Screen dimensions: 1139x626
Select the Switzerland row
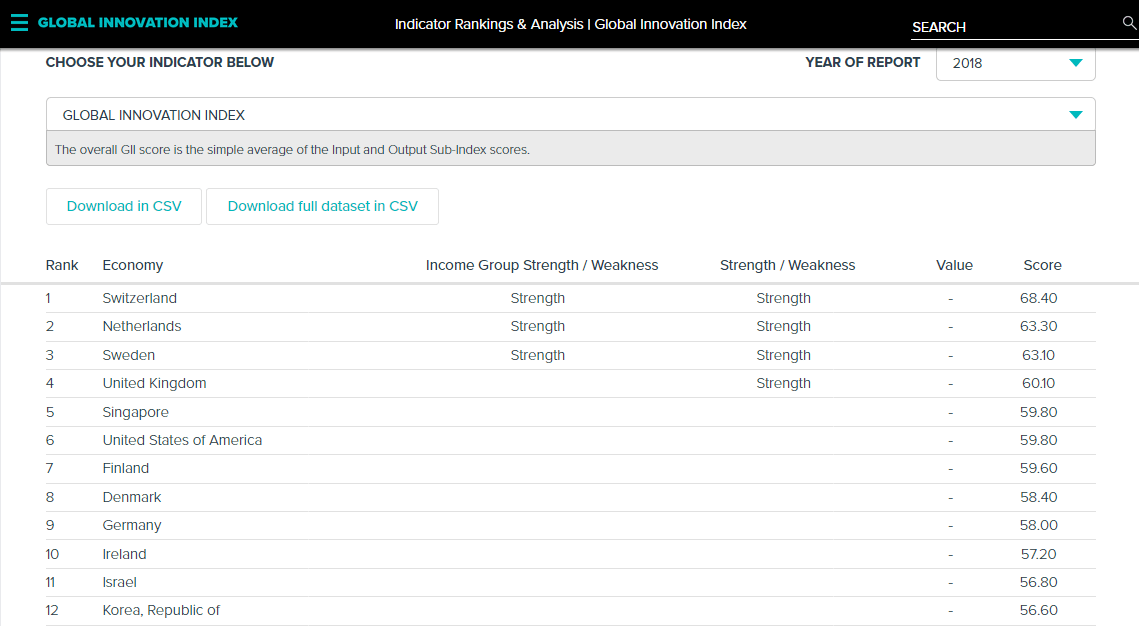click(x=139, y=298)
